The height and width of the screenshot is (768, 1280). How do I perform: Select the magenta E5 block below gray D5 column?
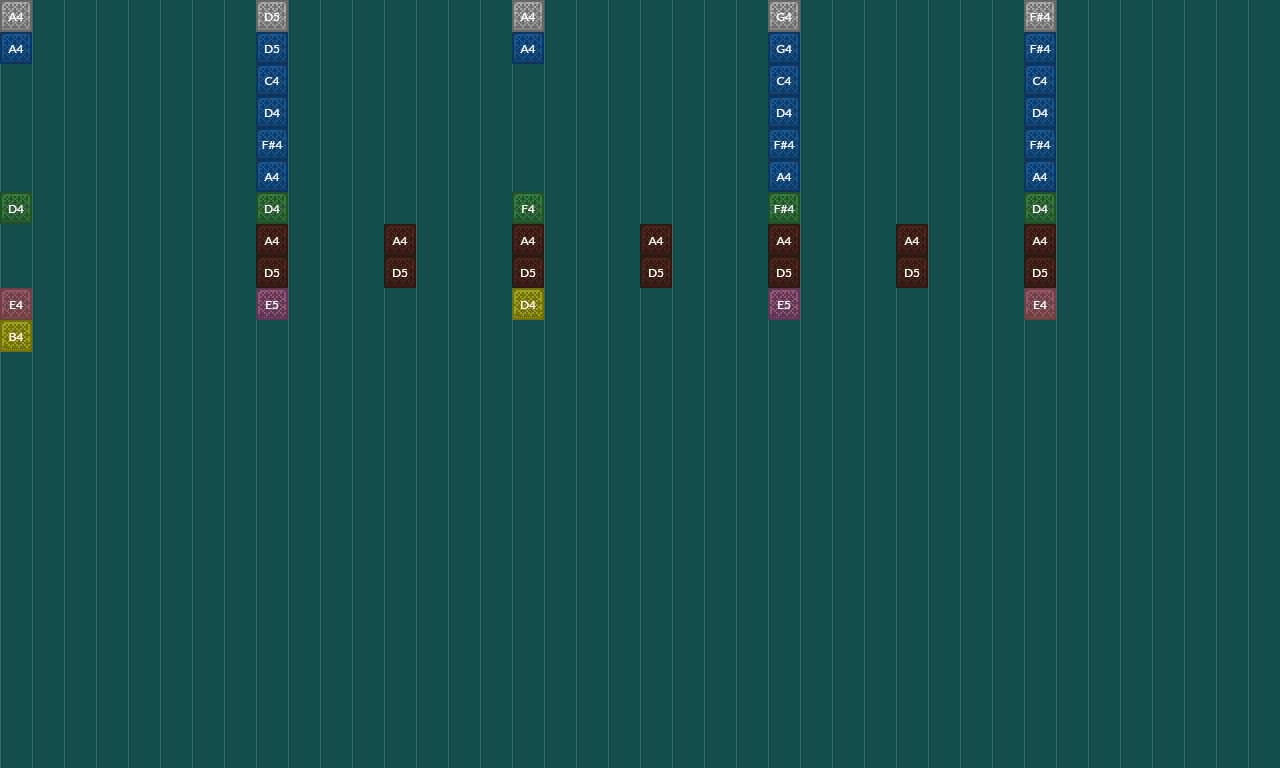point(272,305)
